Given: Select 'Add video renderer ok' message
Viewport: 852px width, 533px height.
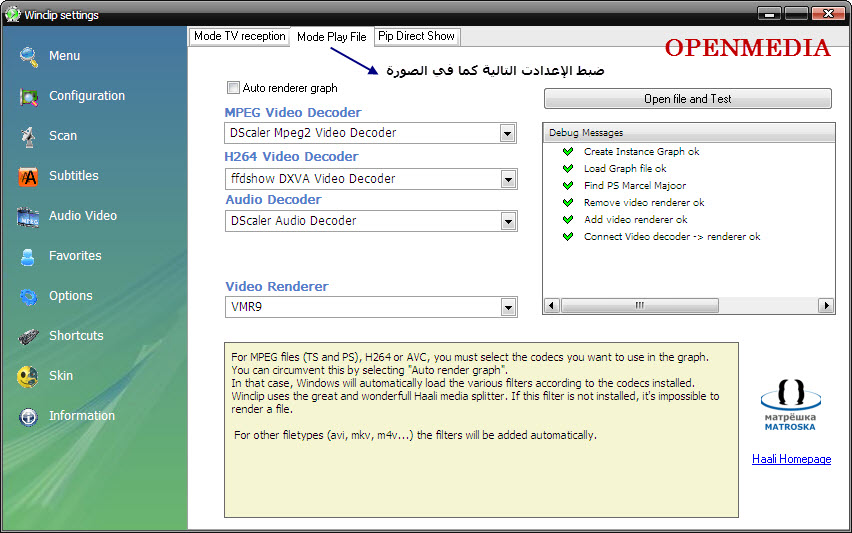Looking at the screenshot, I should pyautogui.click(x=636, y=220).
